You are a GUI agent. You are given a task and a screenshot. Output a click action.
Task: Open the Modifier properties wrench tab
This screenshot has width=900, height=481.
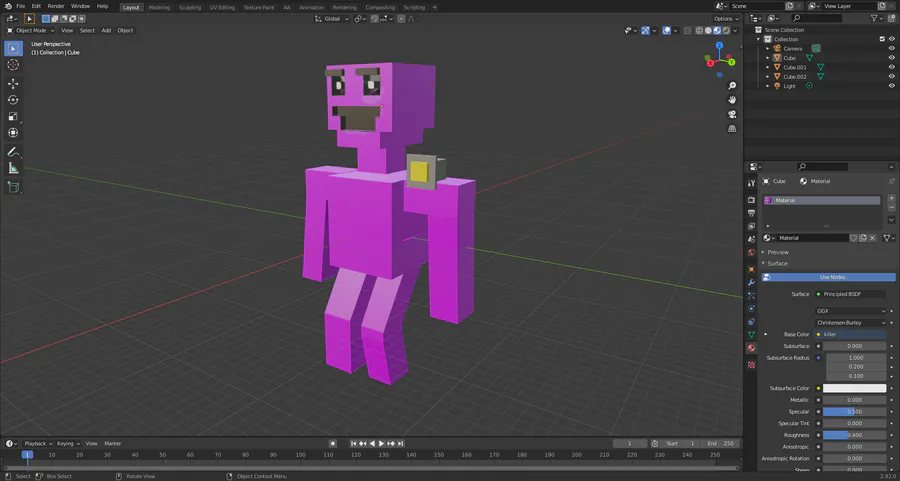pos(751,282)
